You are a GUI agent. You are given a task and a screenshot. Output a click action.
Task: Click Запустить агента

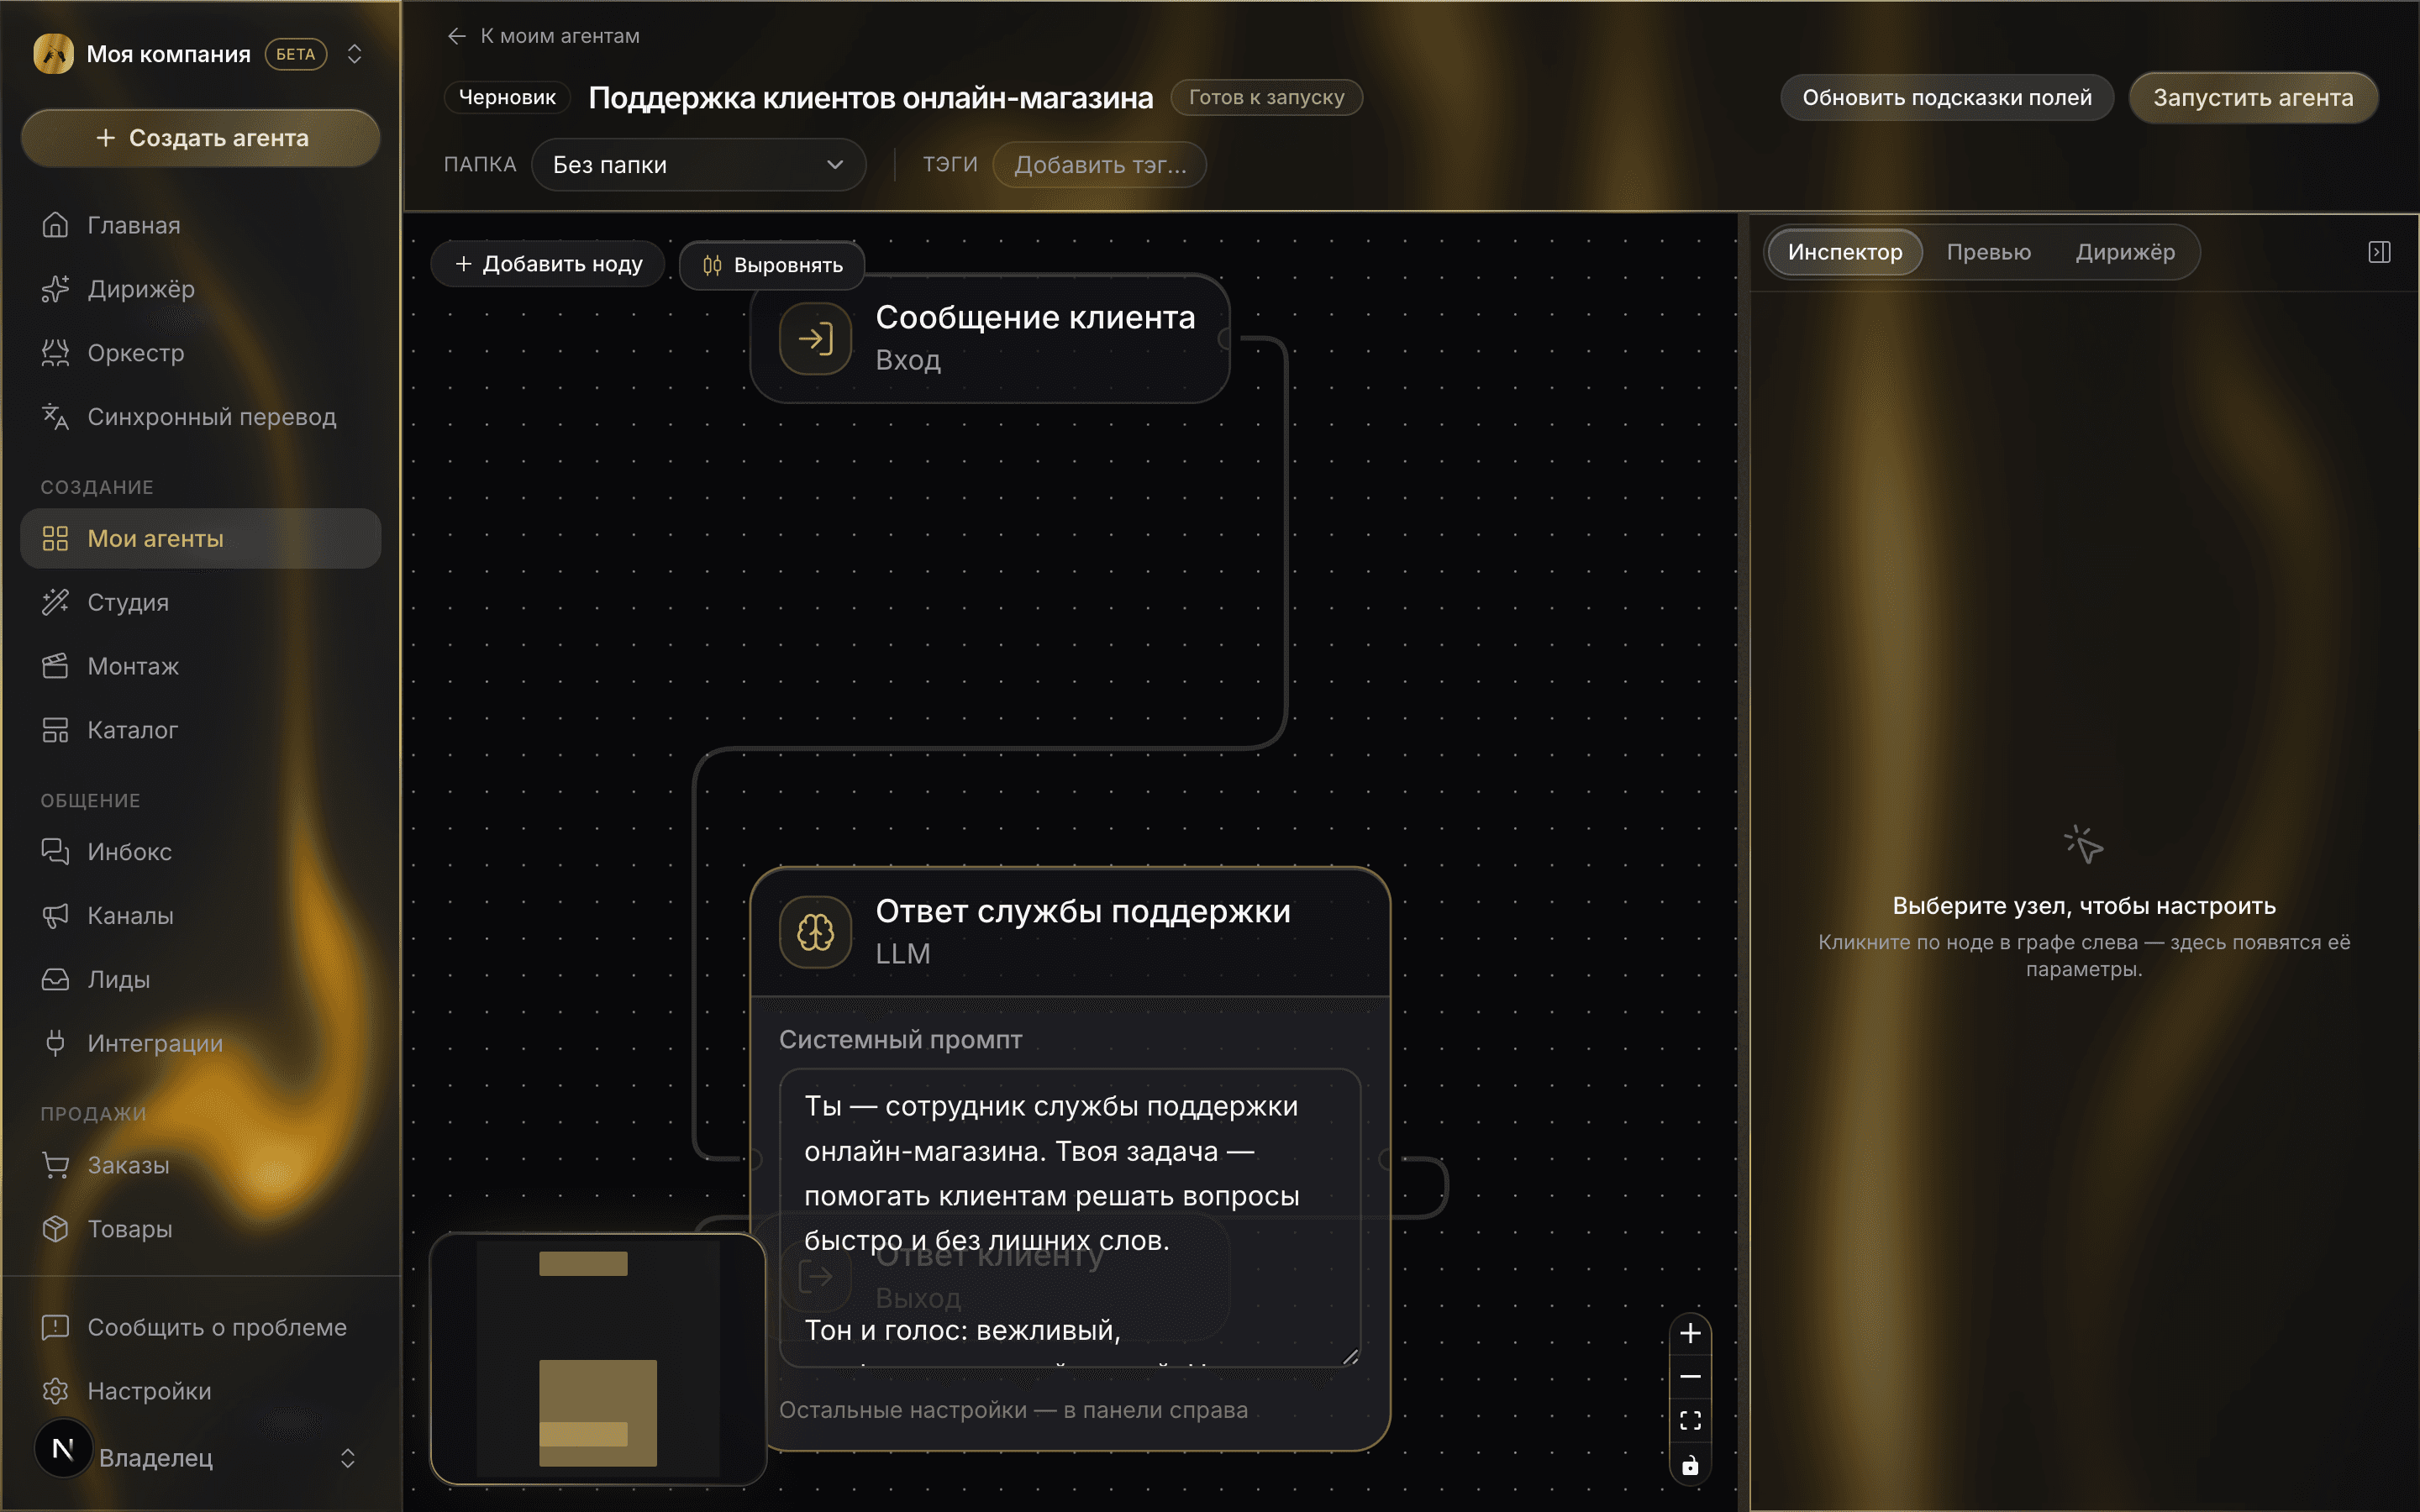pos(2252,98)
